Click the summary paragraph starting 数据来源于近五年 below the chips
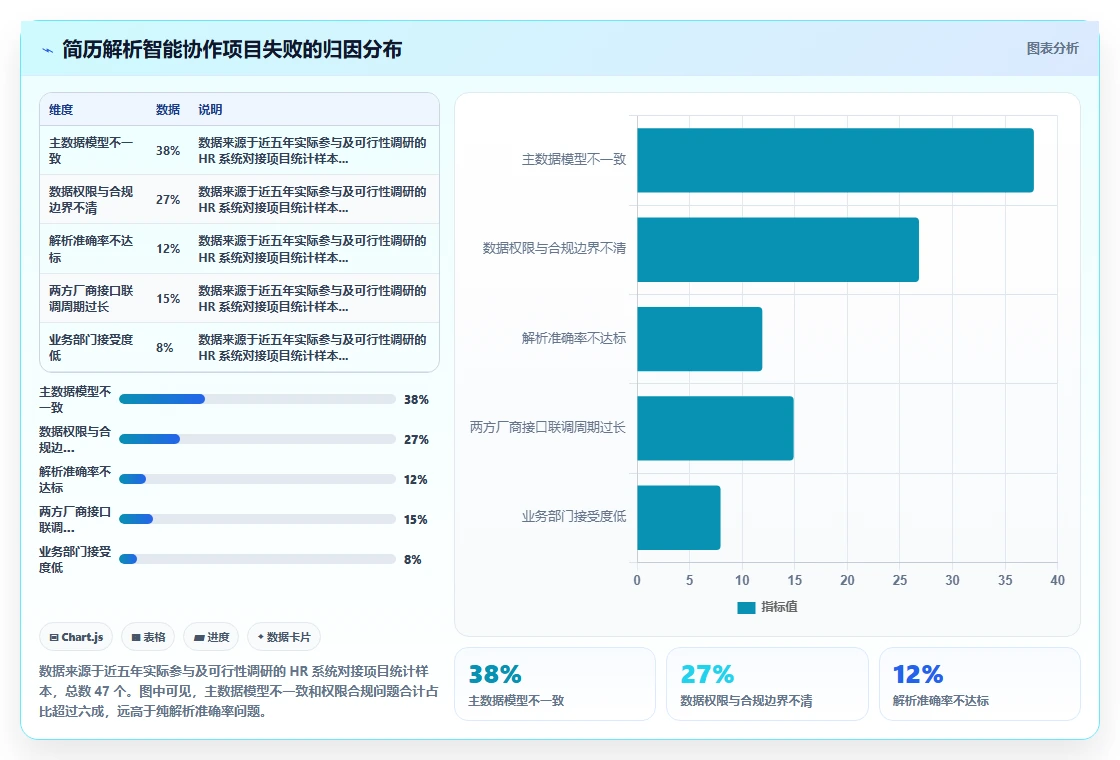The height and width of the screenshot is (760, 1120). tap(239, 691)
